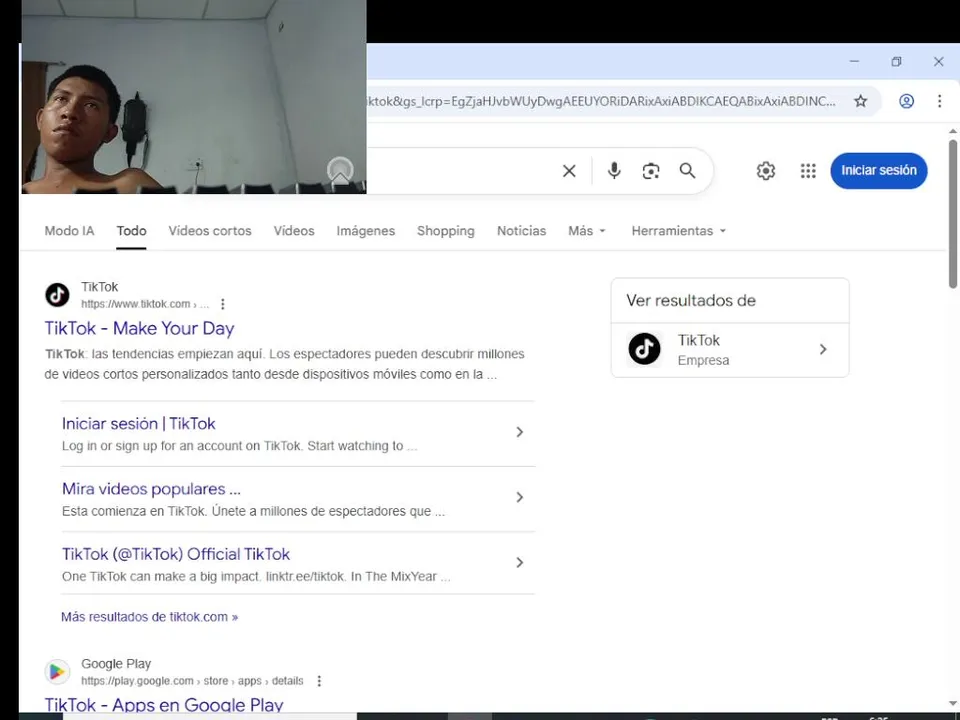Open more options for the Google Play result
This screenshot has height=720, width=960.
pyautogui.click(x=319, y=681)
